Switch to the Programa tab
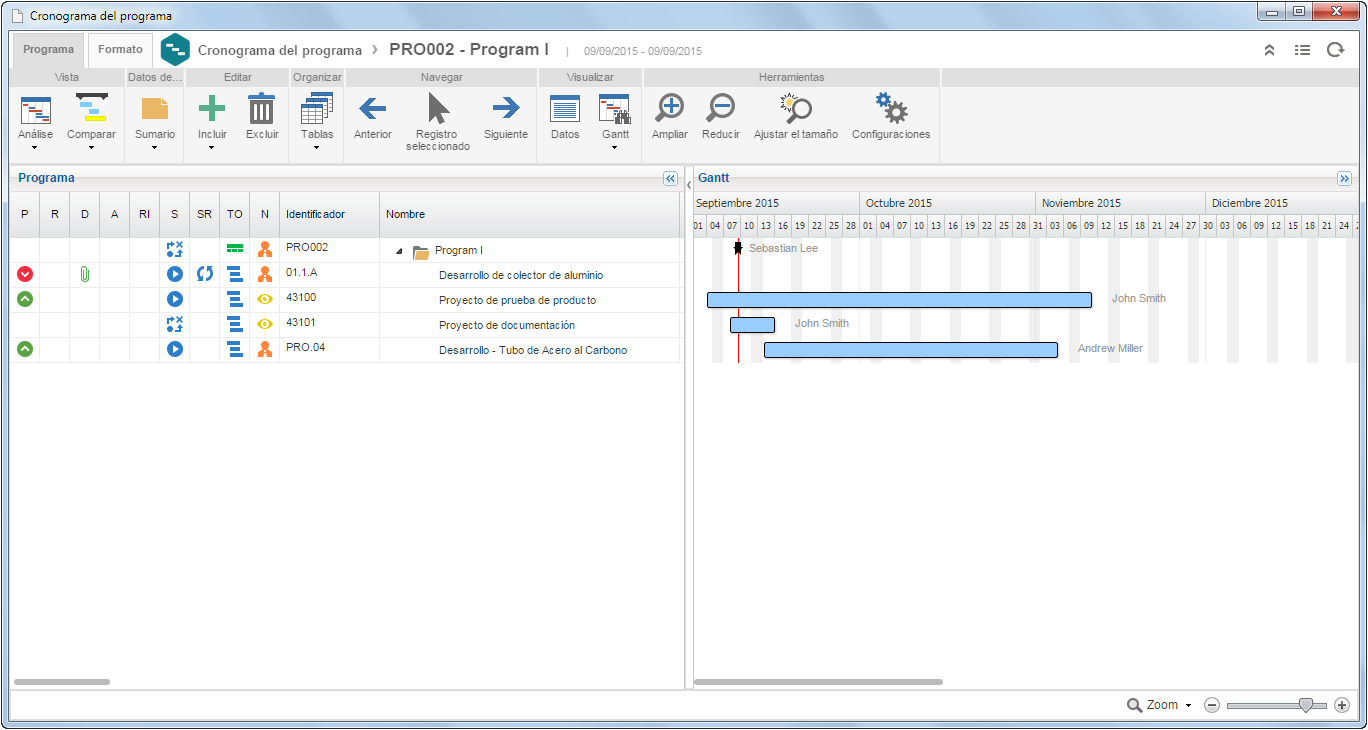Viewport: 1368px width, 730px height. tap(48, 50)
